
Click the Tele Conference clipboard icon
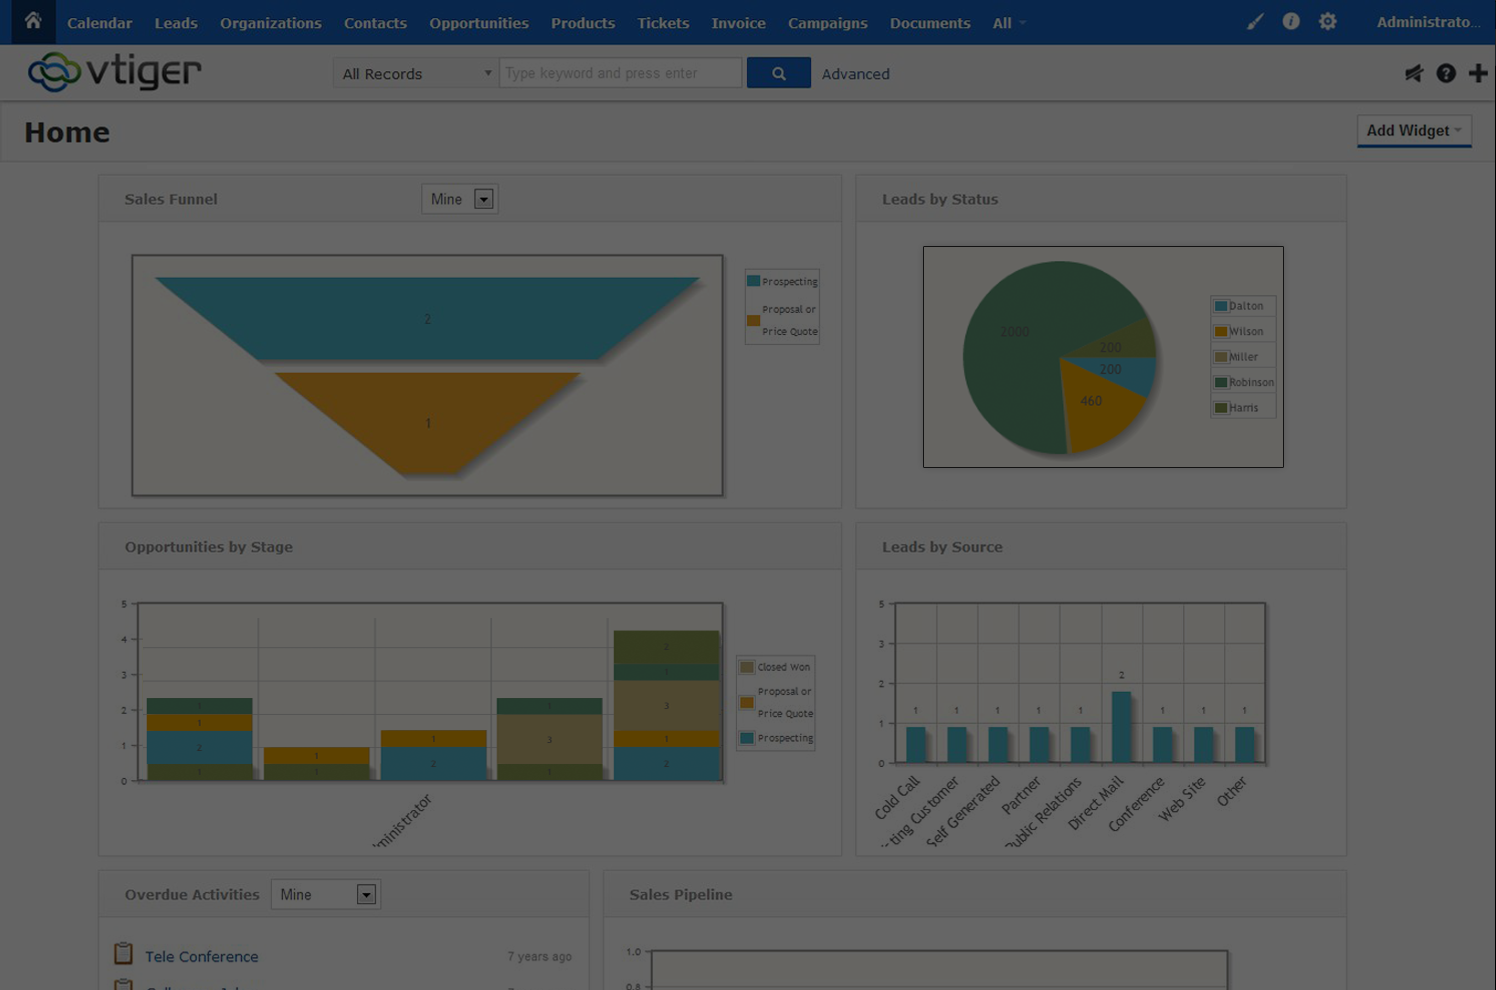coord(123,954)
